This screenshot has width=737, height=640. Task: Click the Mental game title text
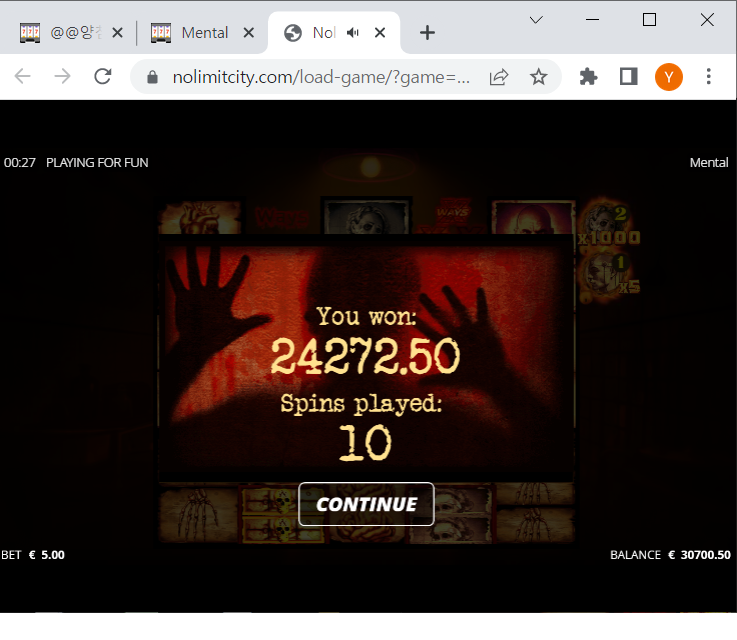coord(709,163)
